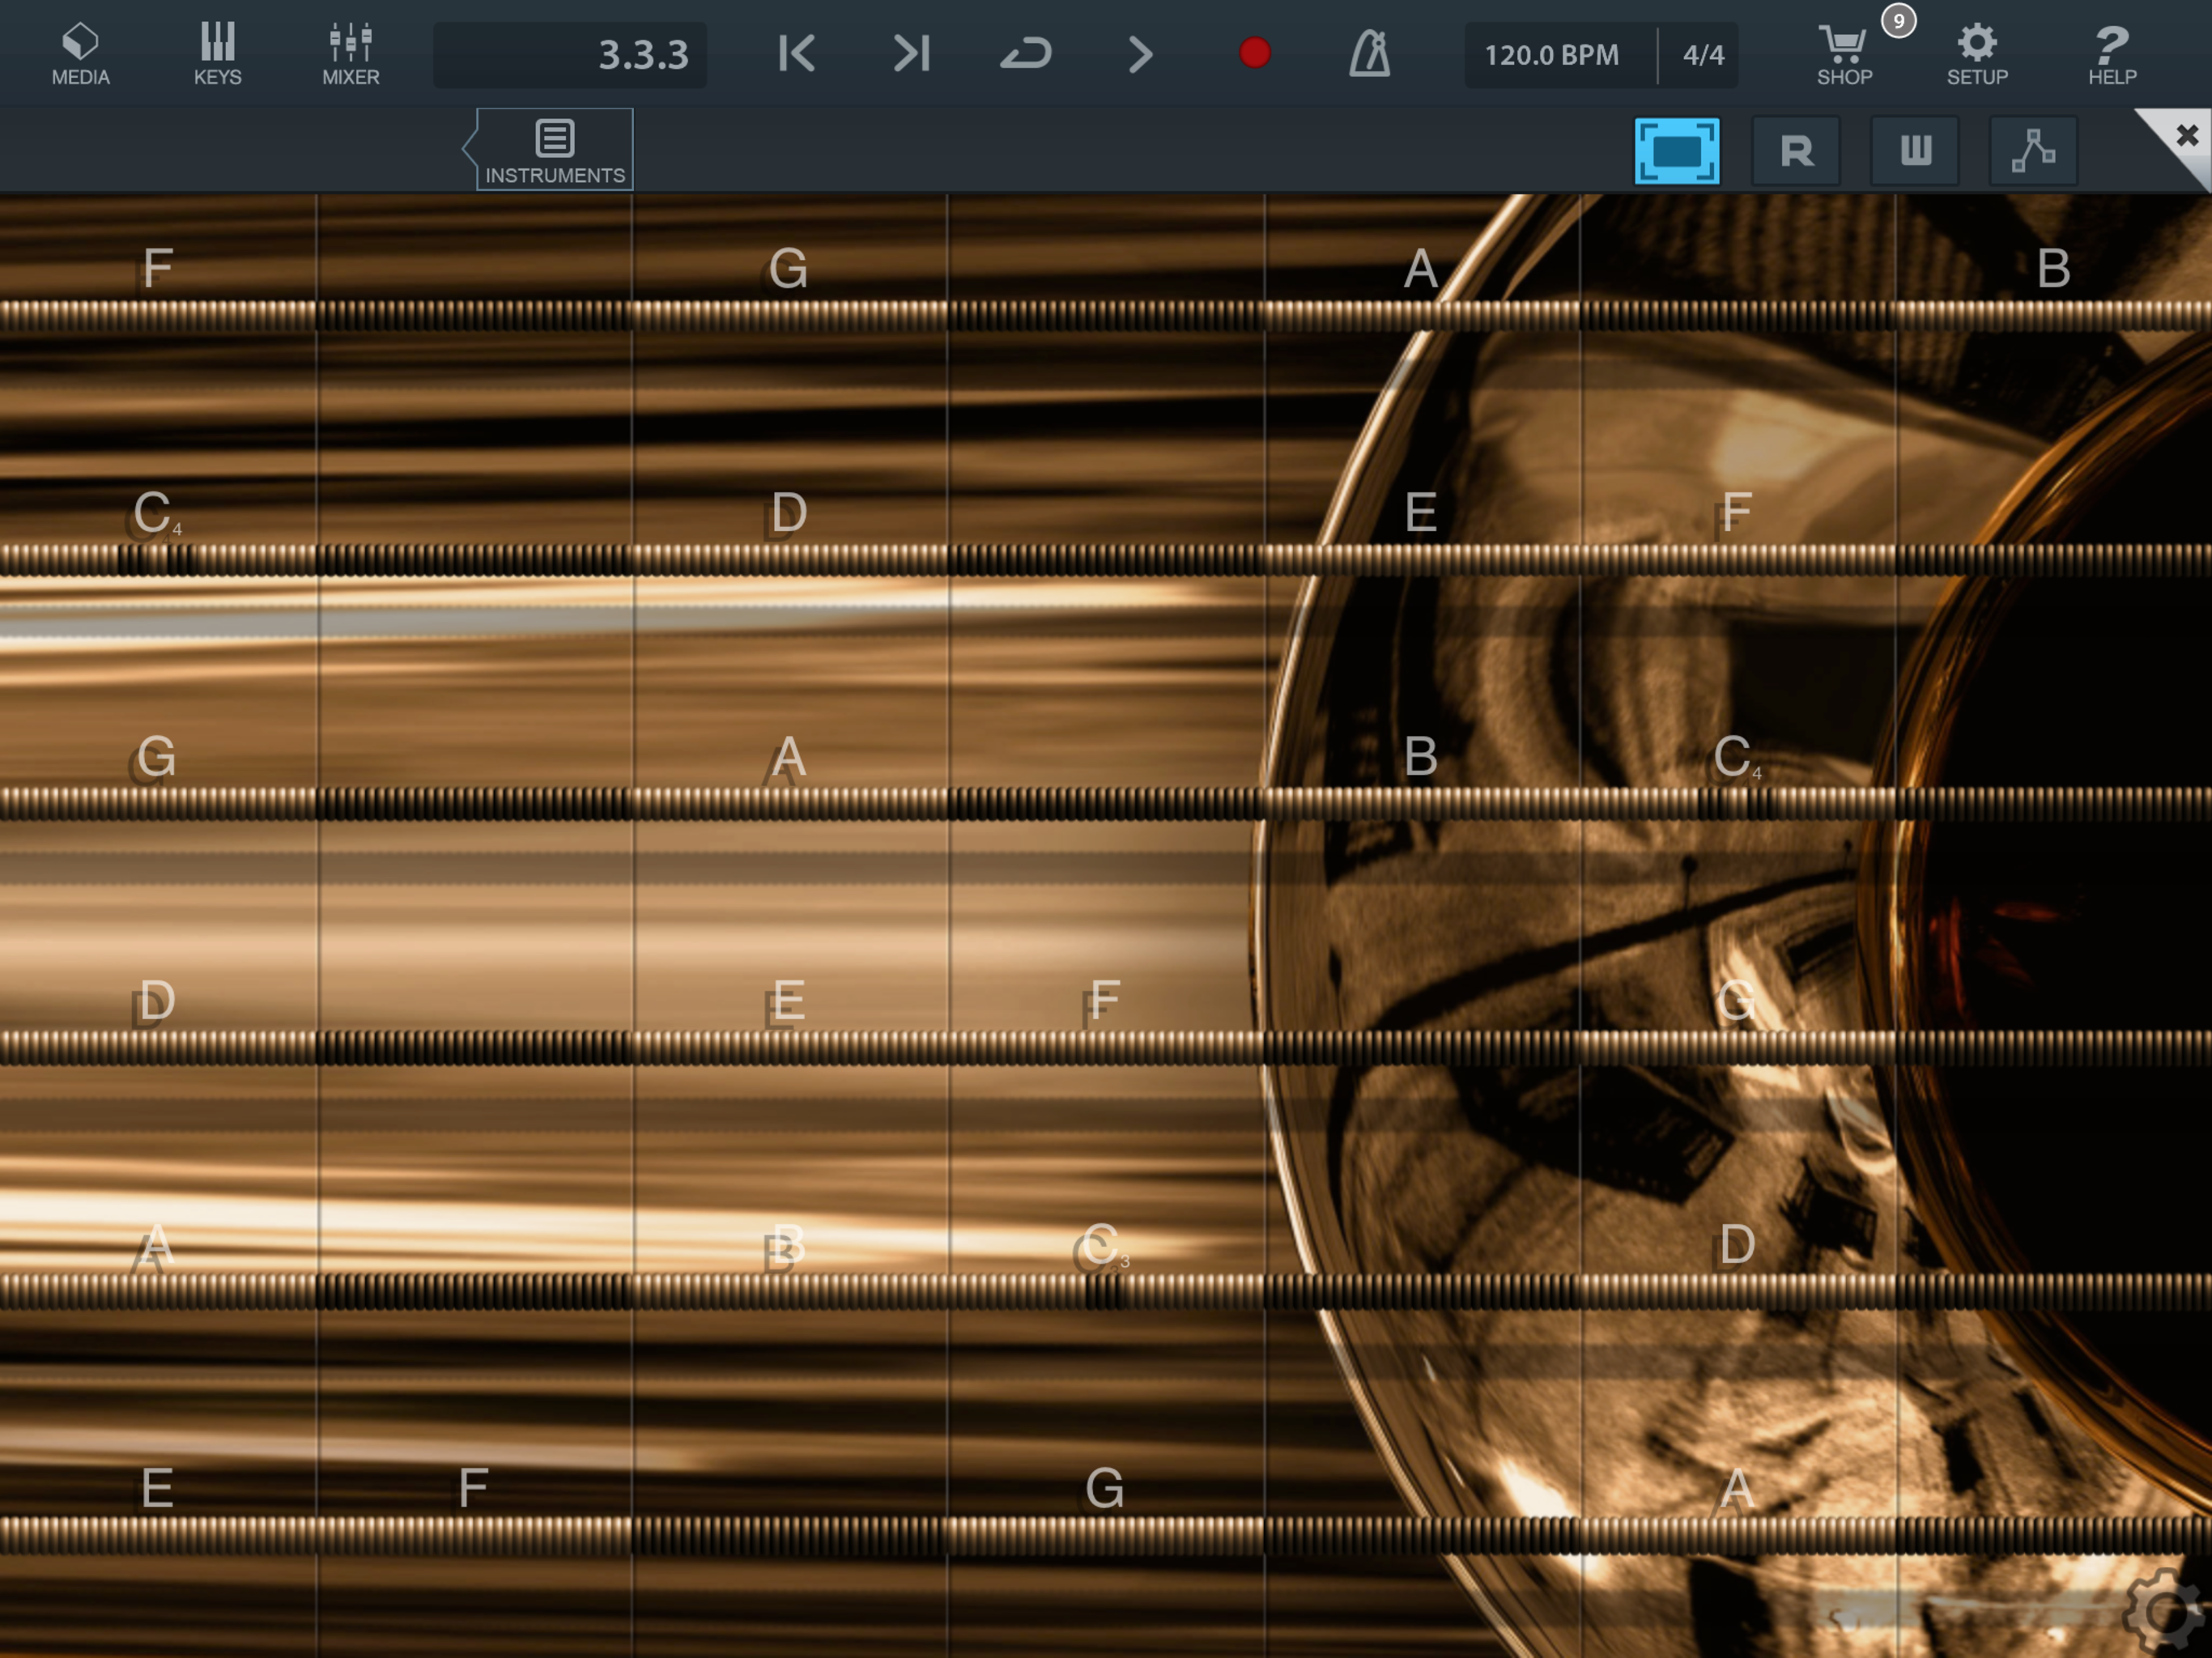Image resolution: width=2212 pixels, height=1658 pixels.
Task: Click the W write automation button
Action: click(x=1915, y=151)
